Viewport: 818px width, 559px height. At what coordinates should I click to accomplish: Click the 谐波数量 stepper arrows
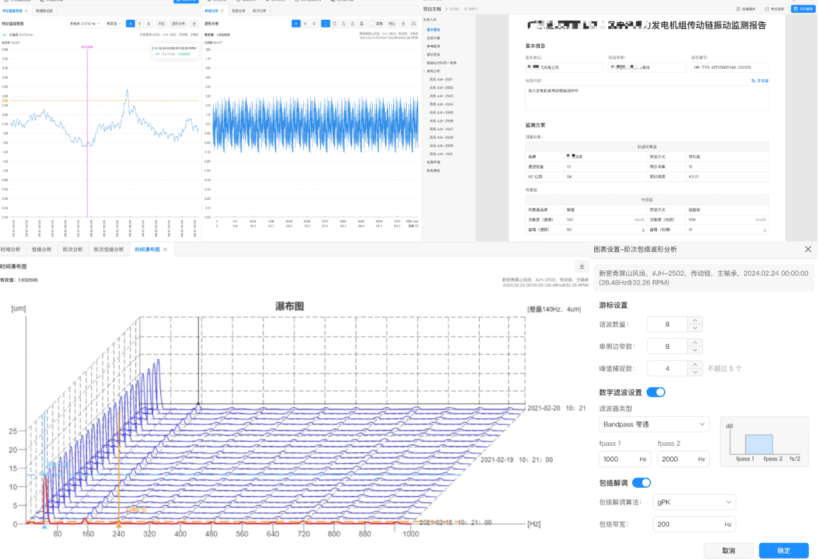[693, 322]
